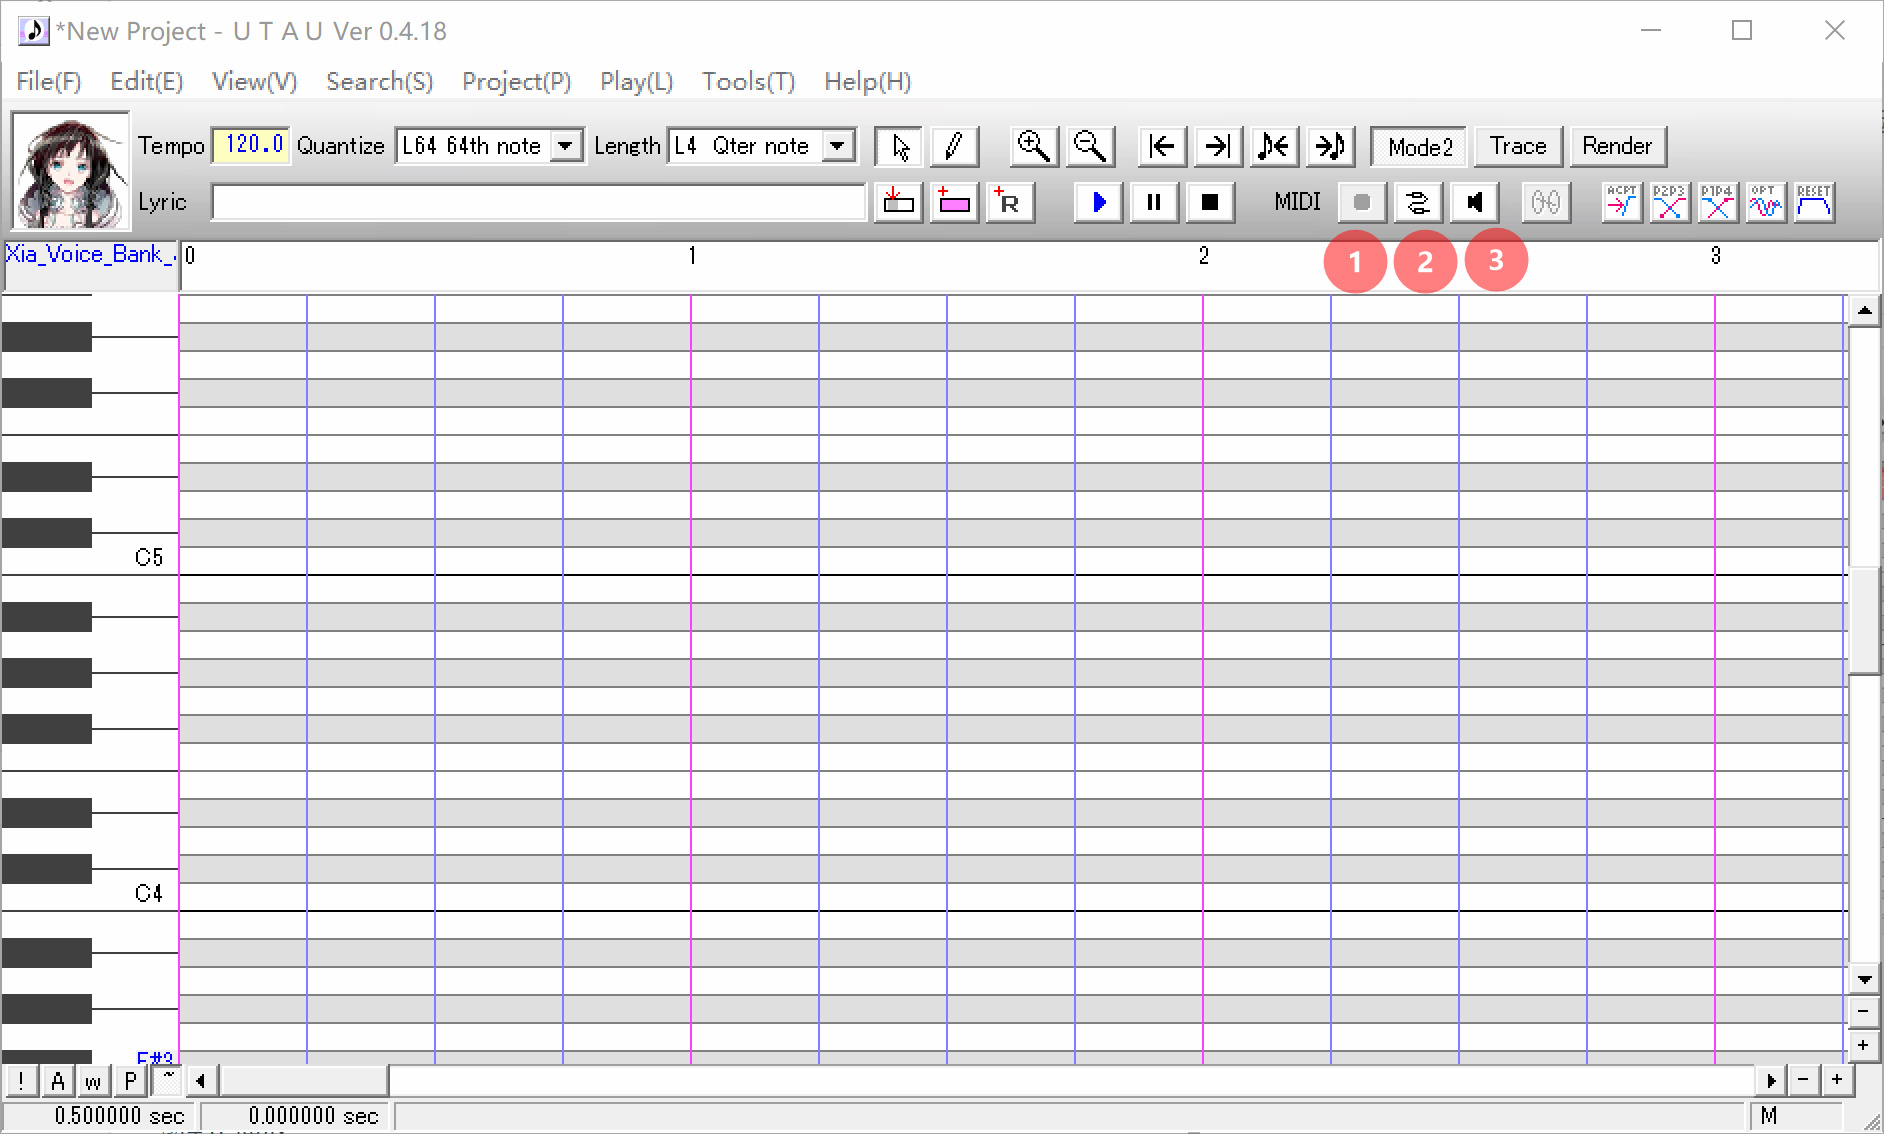Toggle the tilde pitch display button
This screenshot has width=1884, height=1134.
[168, 1081]
